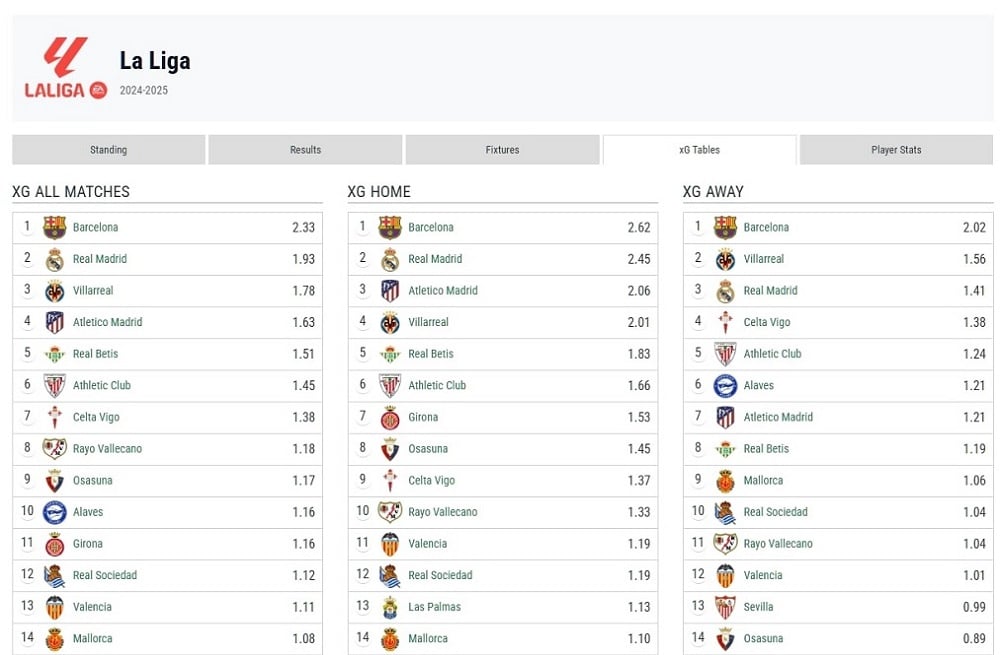Select the Player Stats tab
The width and height of the screenshot is (1000, 655).
click(896, 150)
